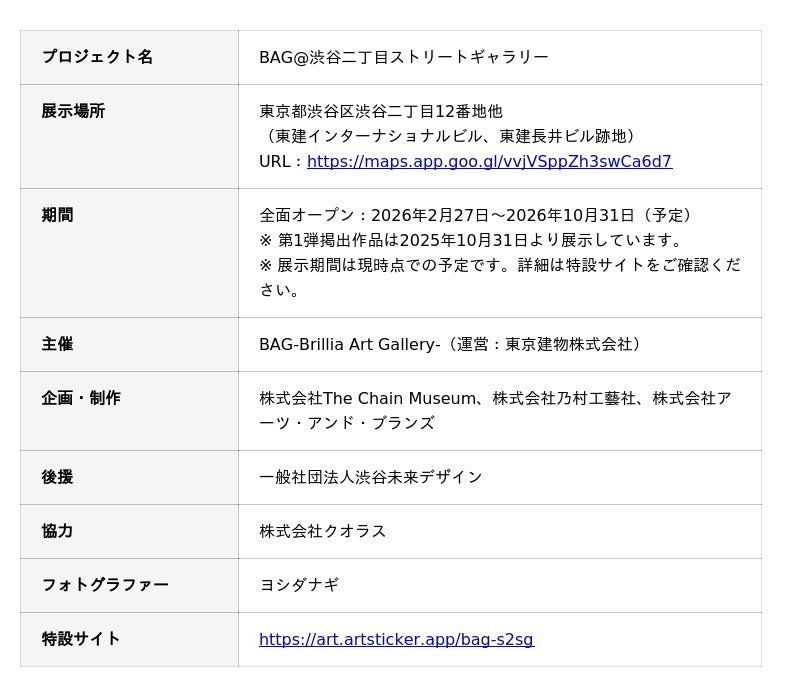Click the 東建インターナショナルビル building note line

coord(449,136)
